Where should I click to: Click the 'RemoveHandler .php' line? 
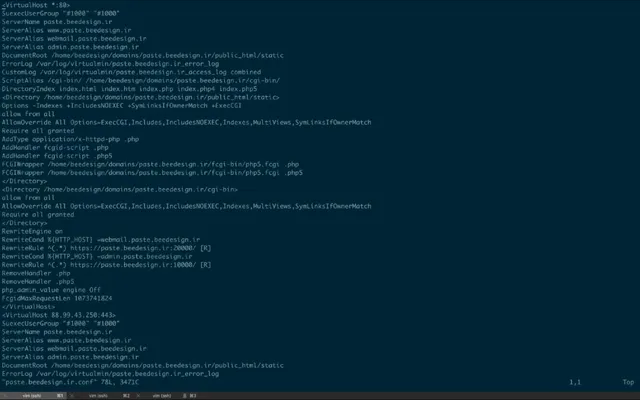pyautogui.click(x=36, y=273)
